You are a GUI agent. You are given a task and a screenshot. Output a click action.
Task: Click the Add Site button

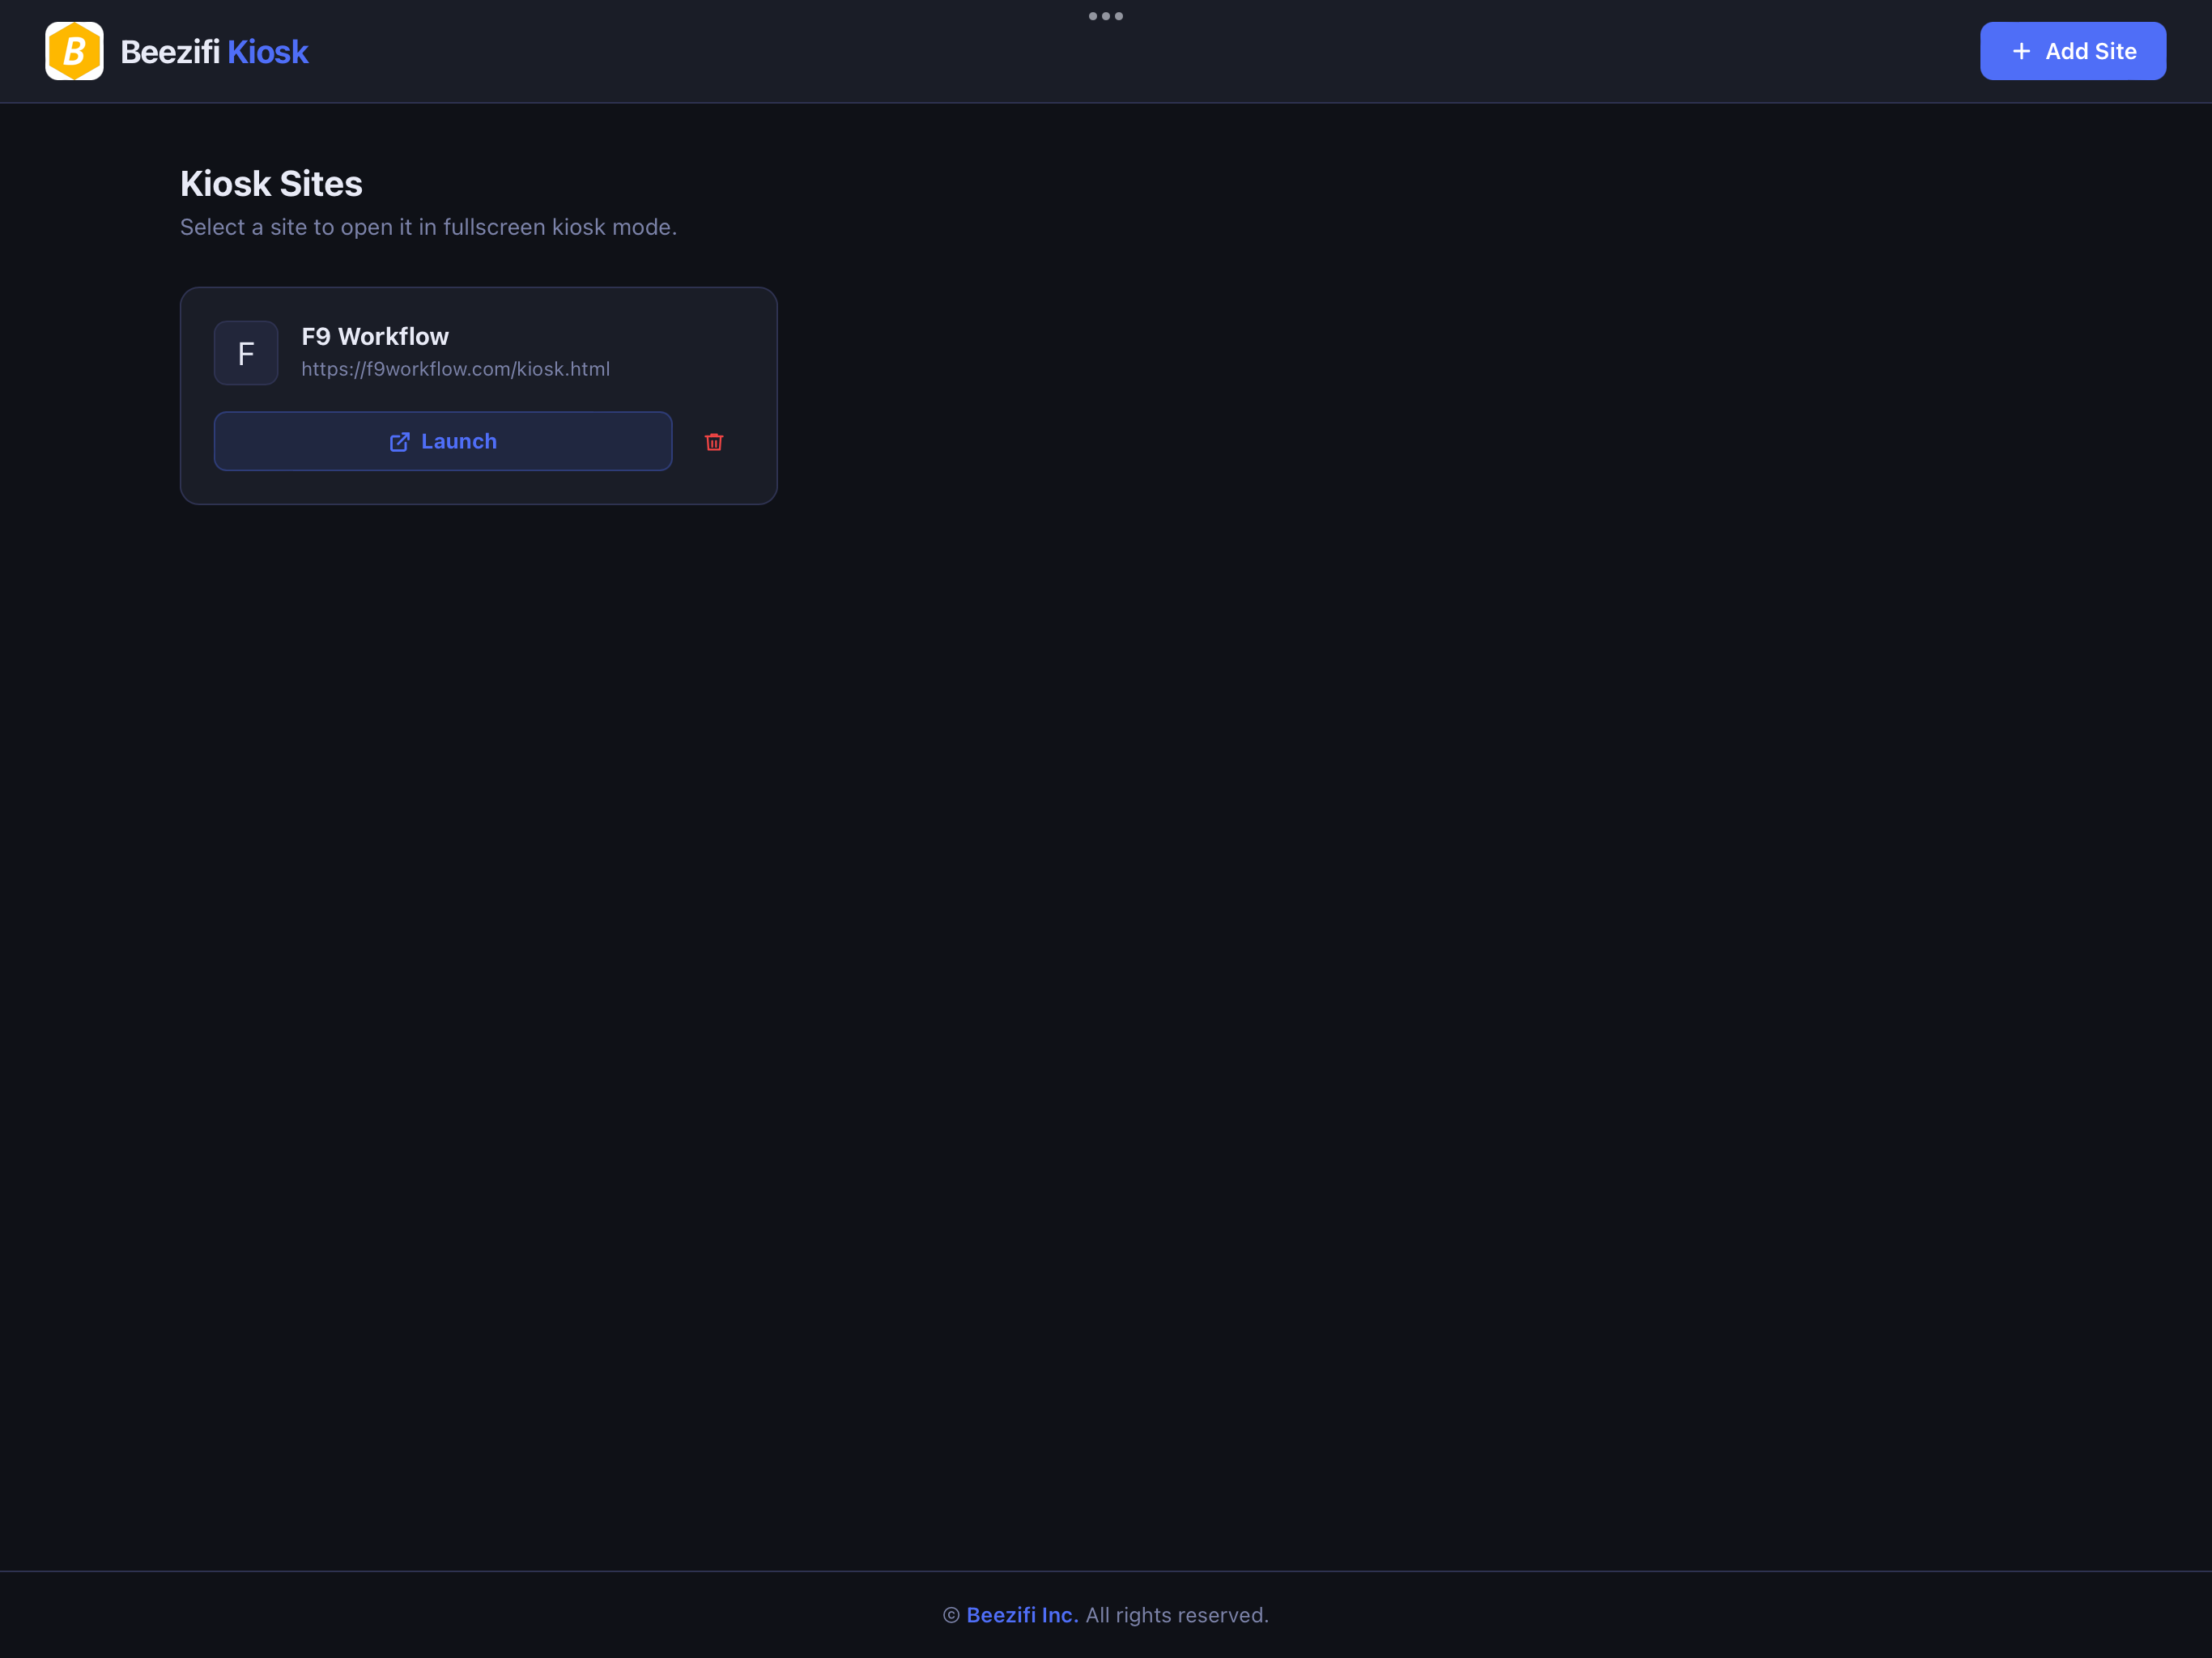tap(2073, 51)
